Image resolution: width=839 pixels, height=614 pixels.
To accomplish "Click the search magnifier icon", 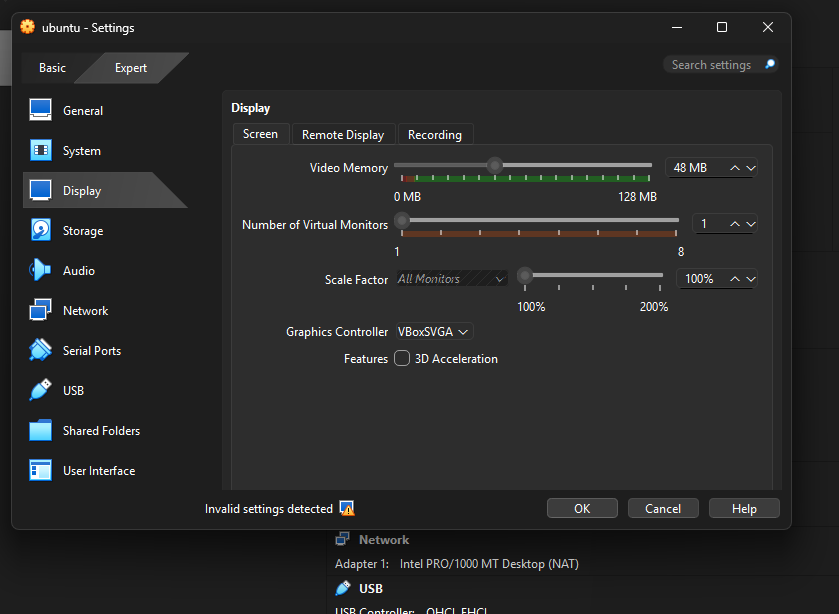I will (770, 64).
